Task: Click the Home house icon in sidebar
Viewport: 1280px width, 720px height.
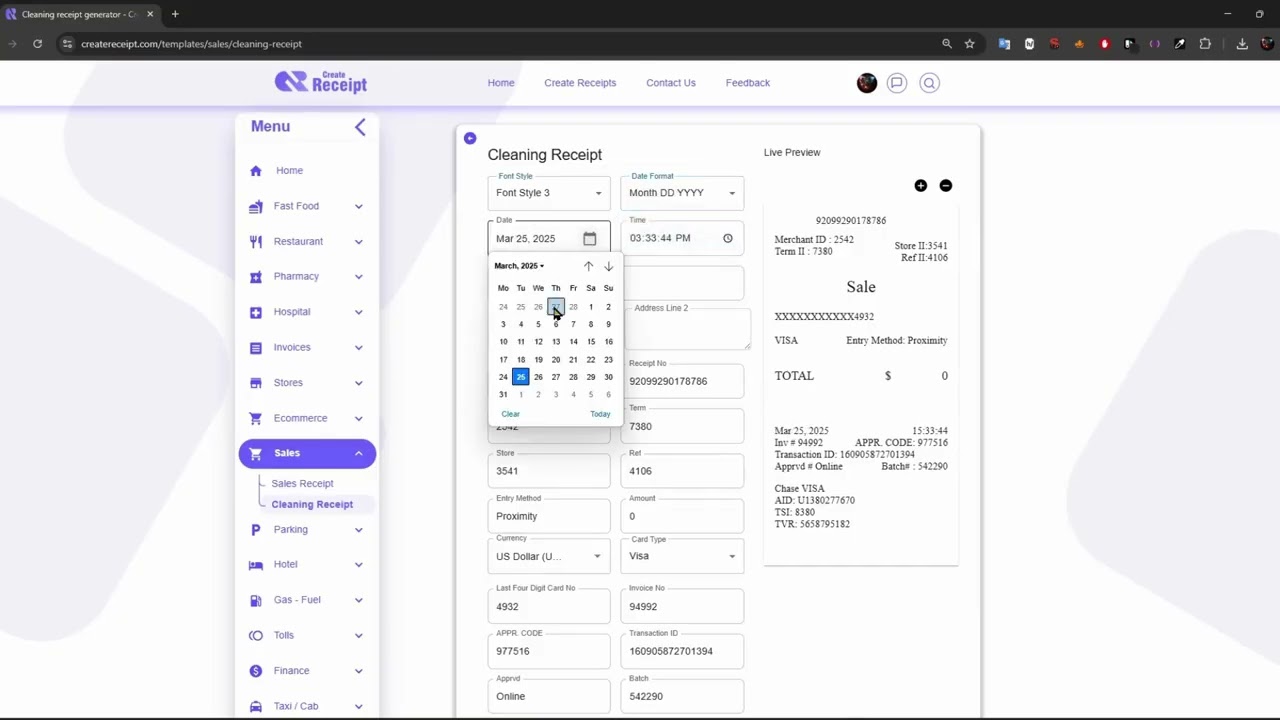Action: click(256, 171)
